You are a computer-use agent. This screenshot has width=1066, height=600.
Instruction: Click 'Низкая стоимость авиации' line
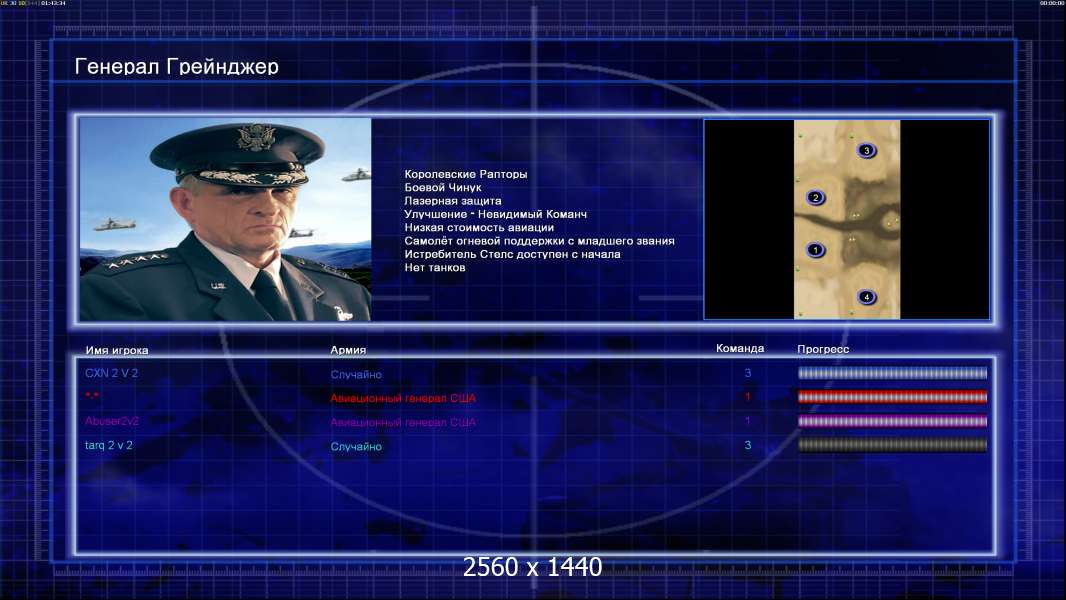coord(479,228)
